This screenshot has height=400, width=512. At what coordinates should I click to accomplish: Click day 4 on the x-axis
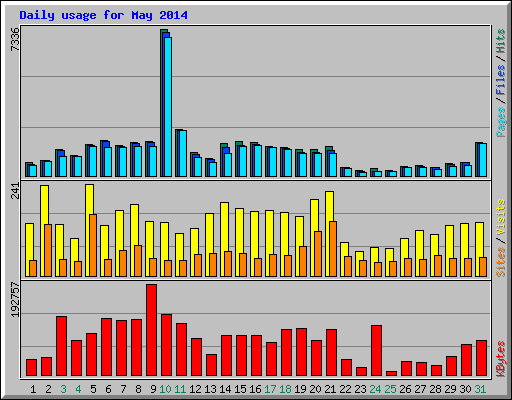[x=78, y=389]
